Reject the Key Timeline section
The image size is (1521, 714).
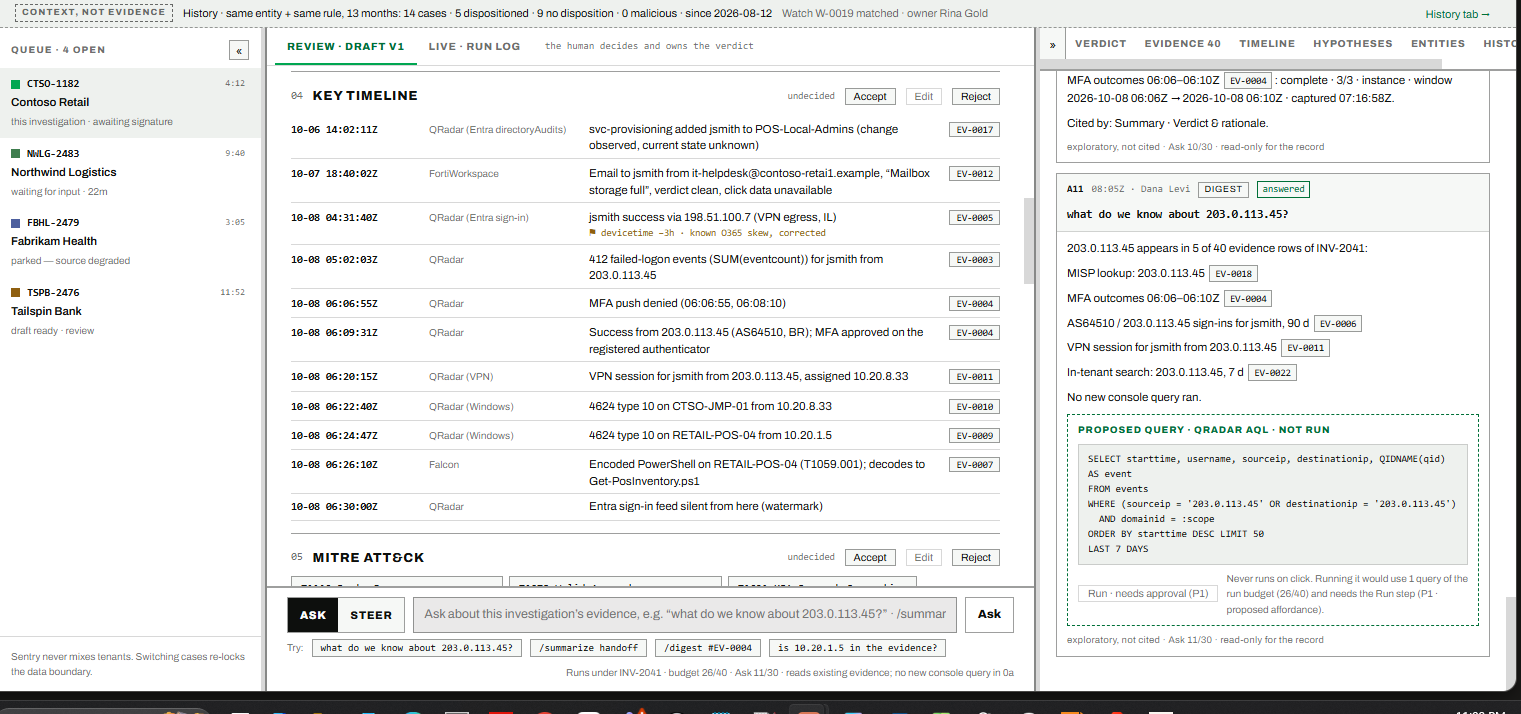coord(975,96)
